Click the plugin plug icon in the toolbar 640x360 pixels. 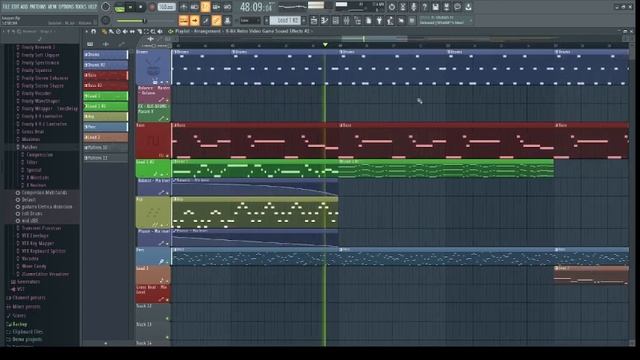point(379,20)
